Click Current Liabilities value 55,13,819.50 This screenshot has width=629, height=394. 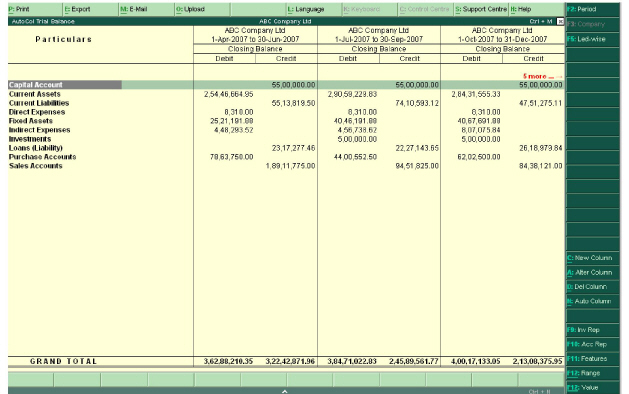tap(293, 103)
